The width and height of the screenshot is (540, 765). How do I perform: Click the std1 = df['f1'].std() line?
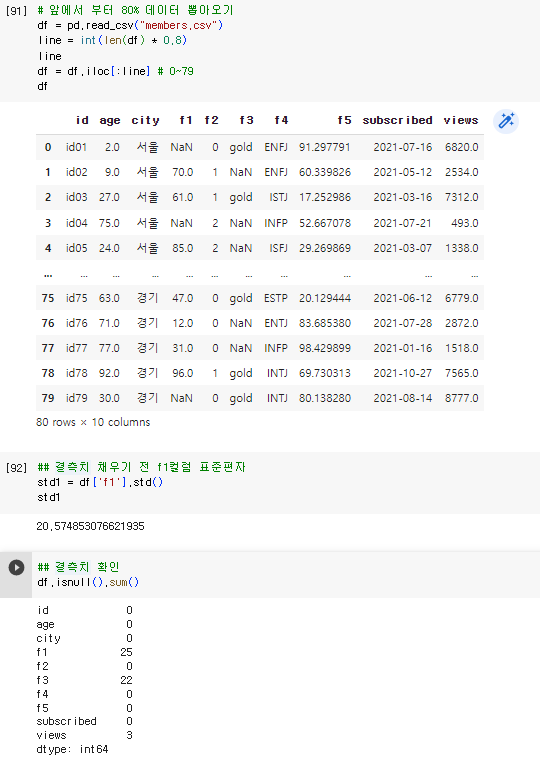(x=100, y=483)
